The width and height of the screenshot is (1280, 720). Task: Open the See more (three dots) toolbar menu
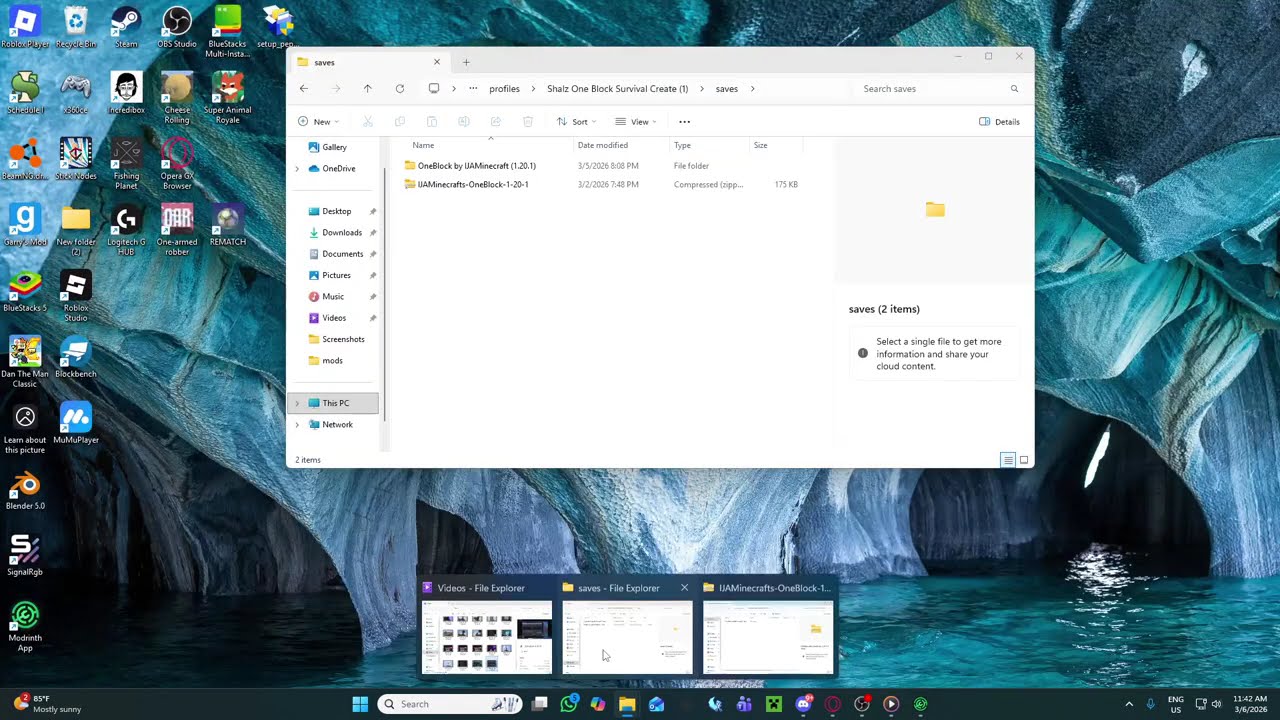(684, 122)
